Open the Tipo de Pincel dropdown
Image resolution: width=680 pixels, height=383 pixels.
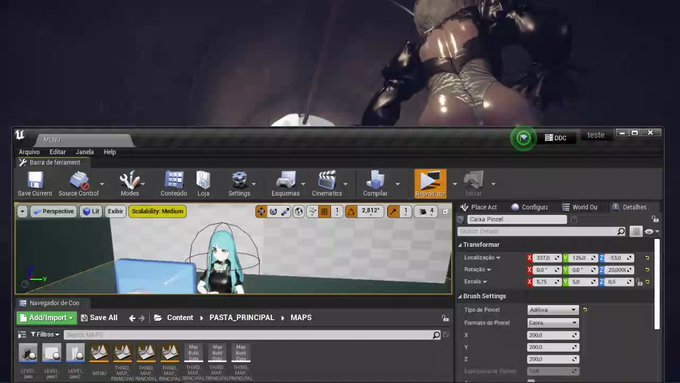coord(553,310)
